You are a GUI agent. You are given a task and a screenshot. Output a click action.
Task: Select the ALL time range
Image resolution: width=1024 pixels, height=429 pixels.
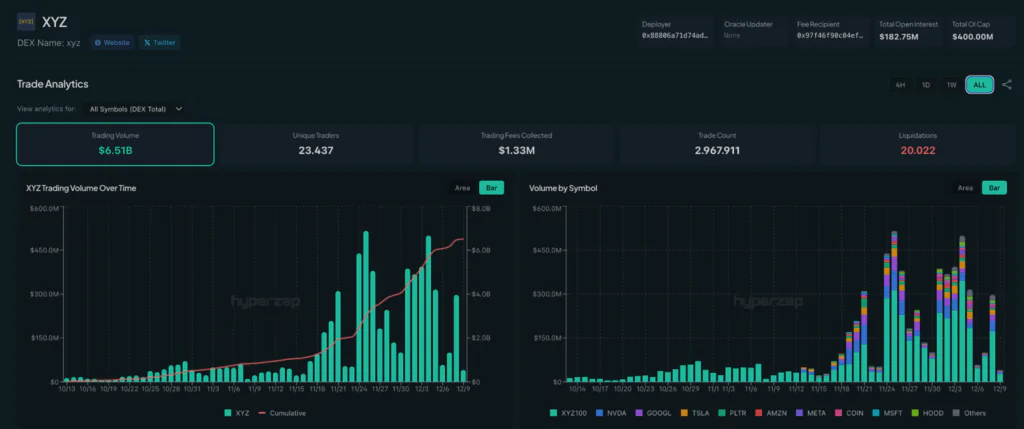pyautogui.click(x=979, y=85)
